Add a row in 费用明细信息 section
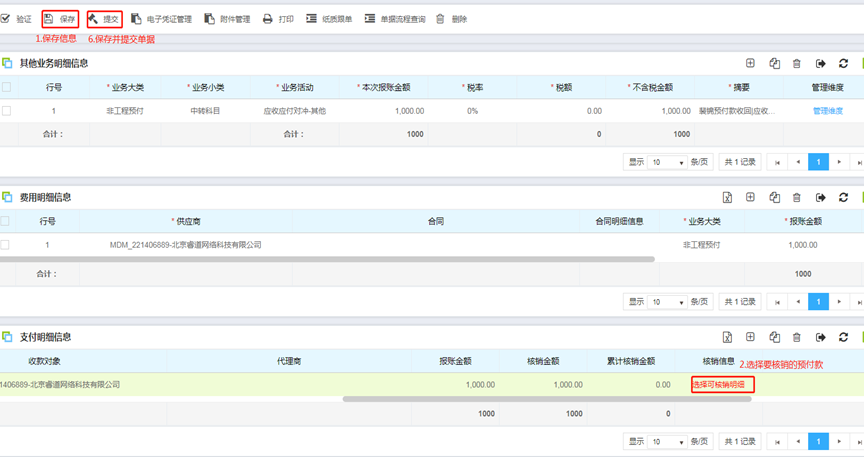Image resolution: width=864 pixels, height=457 pixels. tap(750, 197)
